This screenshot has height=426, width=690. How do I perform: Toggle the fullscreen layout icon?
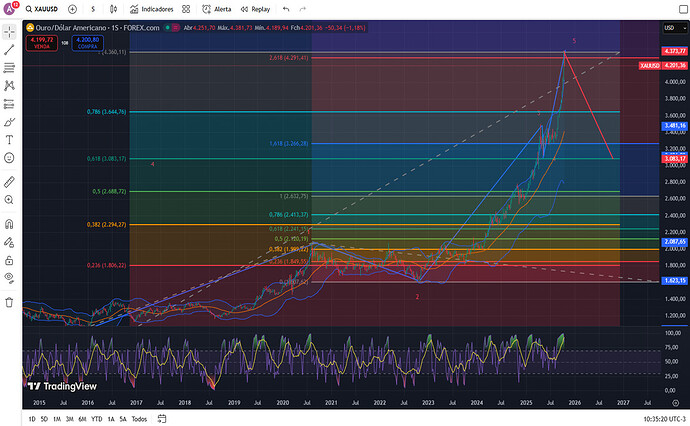[x=683, y=9]
